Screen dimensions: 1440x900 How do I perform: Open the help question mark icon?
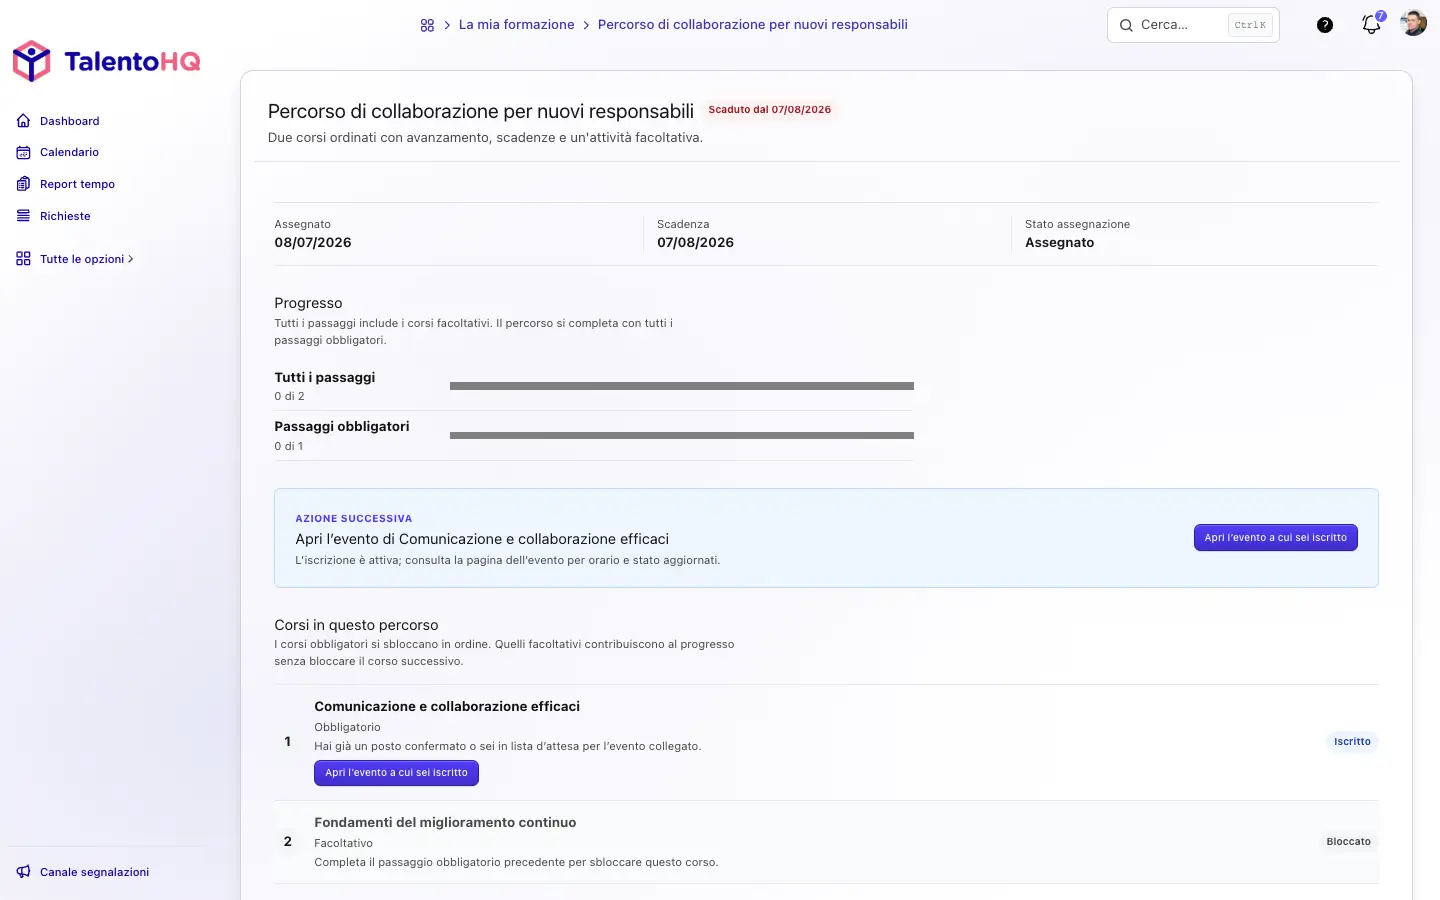coord(1325,25)
